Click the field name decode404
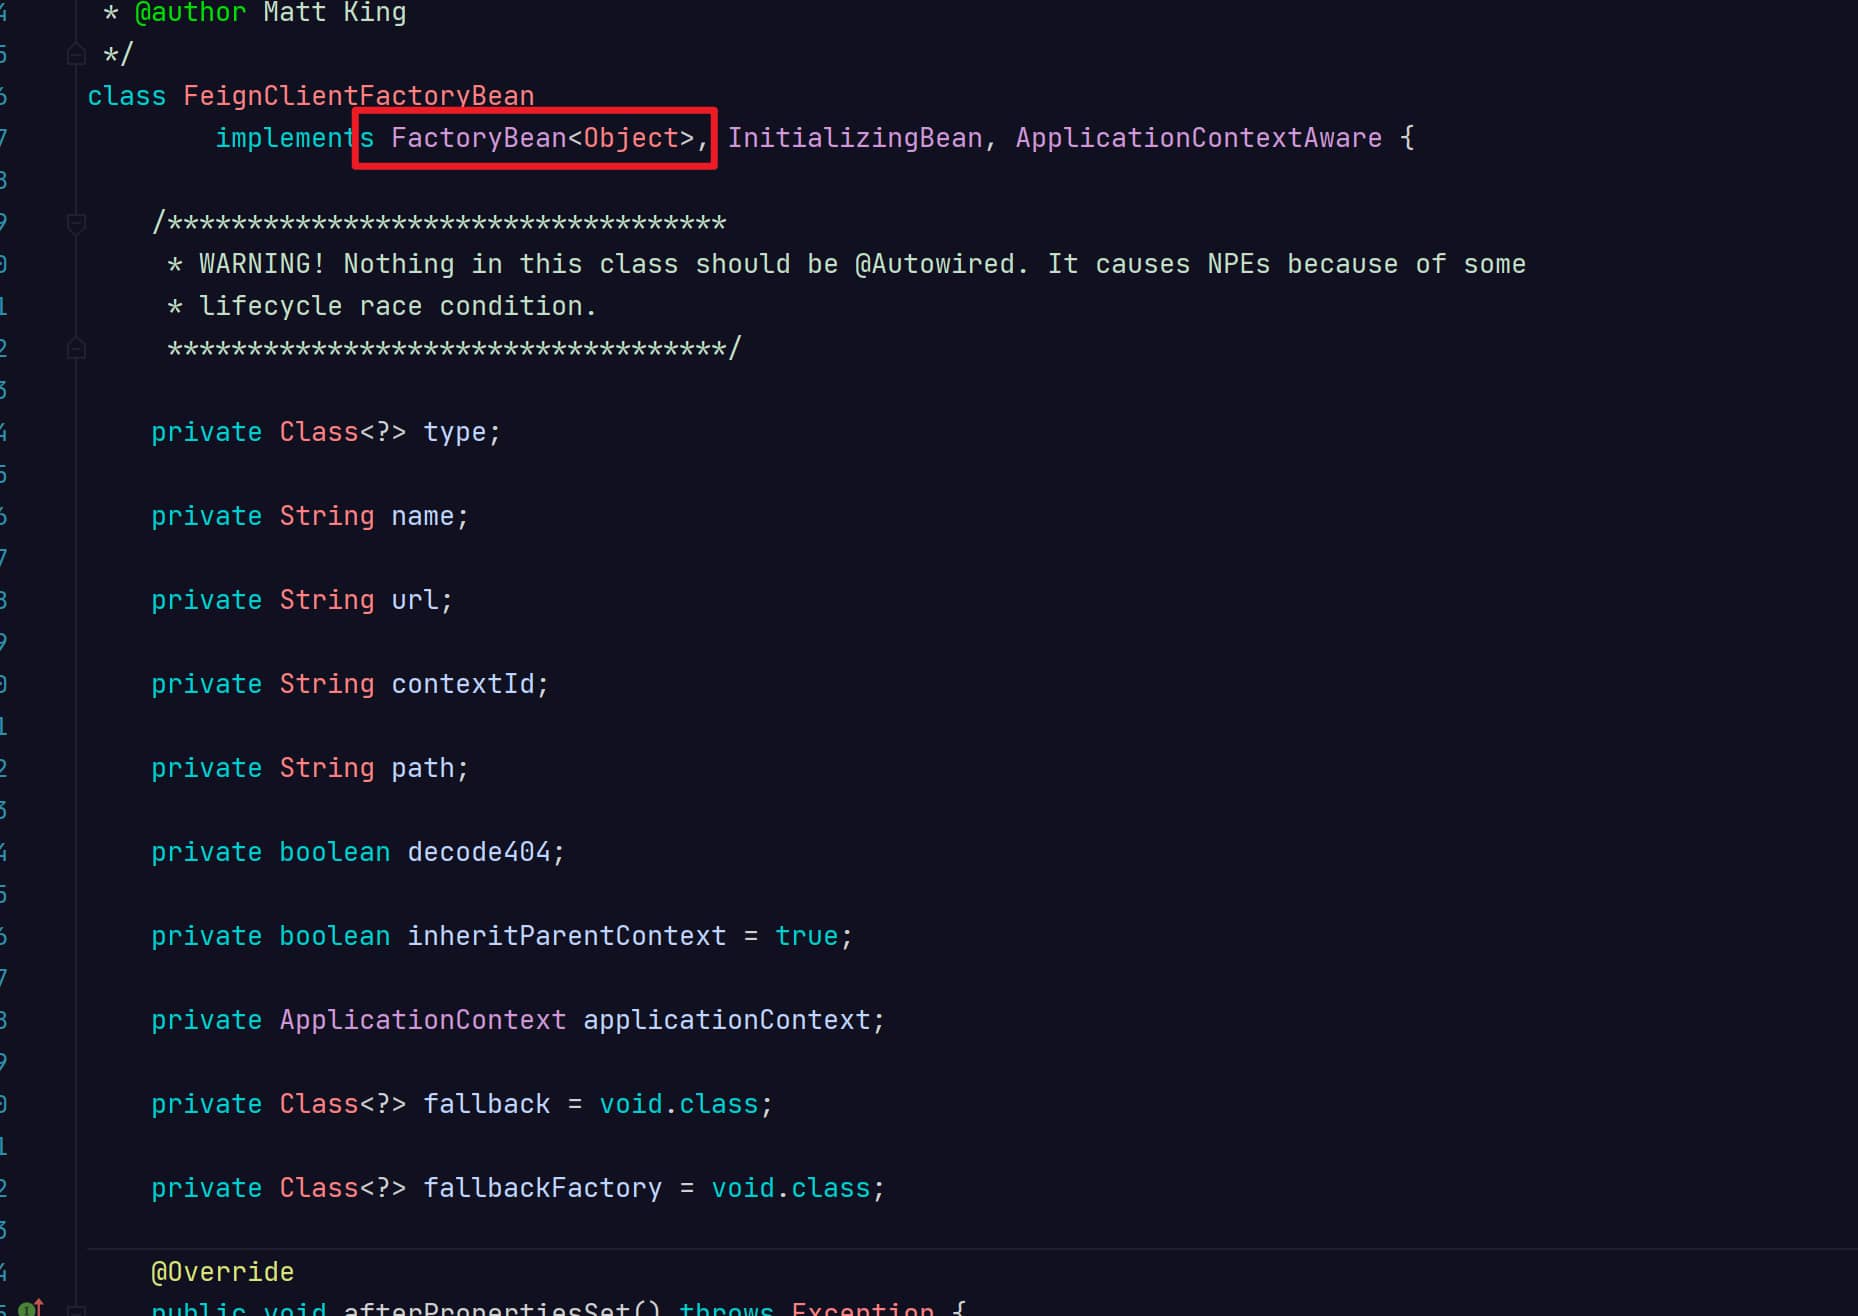 [479, 852]
